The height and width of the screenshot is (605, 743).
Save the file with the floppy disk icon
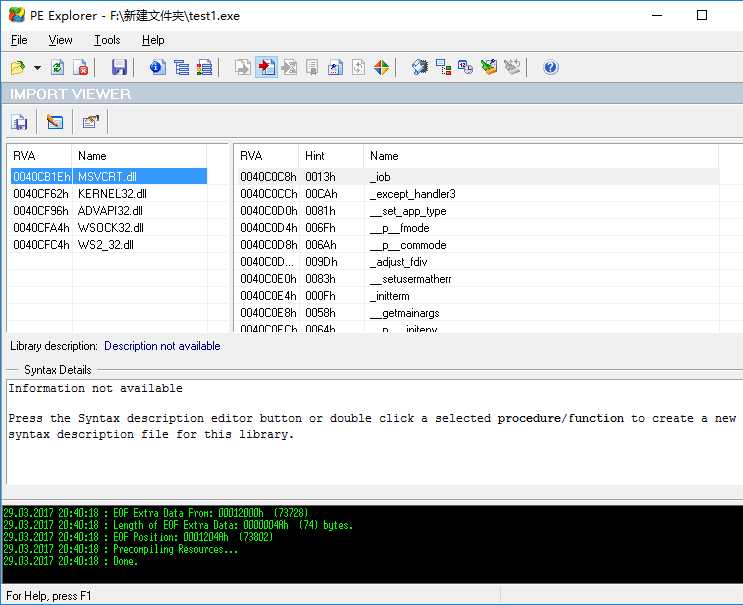119,67
